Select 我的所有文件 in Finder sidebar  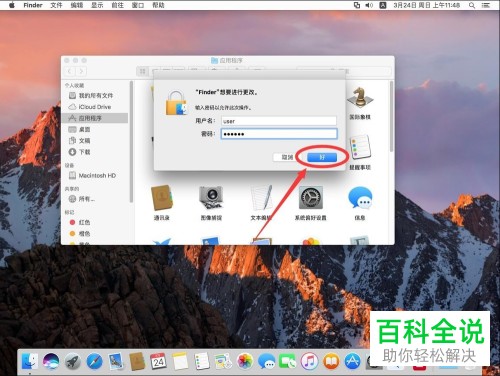click(95, 95)
